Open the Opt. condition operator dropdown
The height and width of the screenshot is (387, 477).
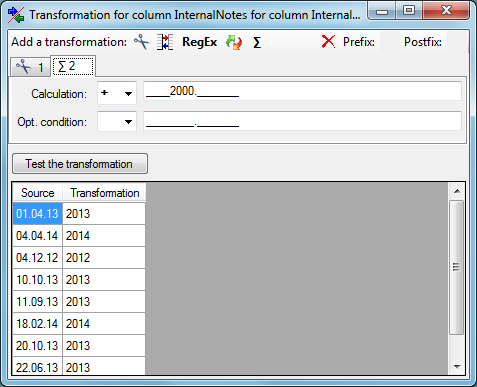click(117, 121)
